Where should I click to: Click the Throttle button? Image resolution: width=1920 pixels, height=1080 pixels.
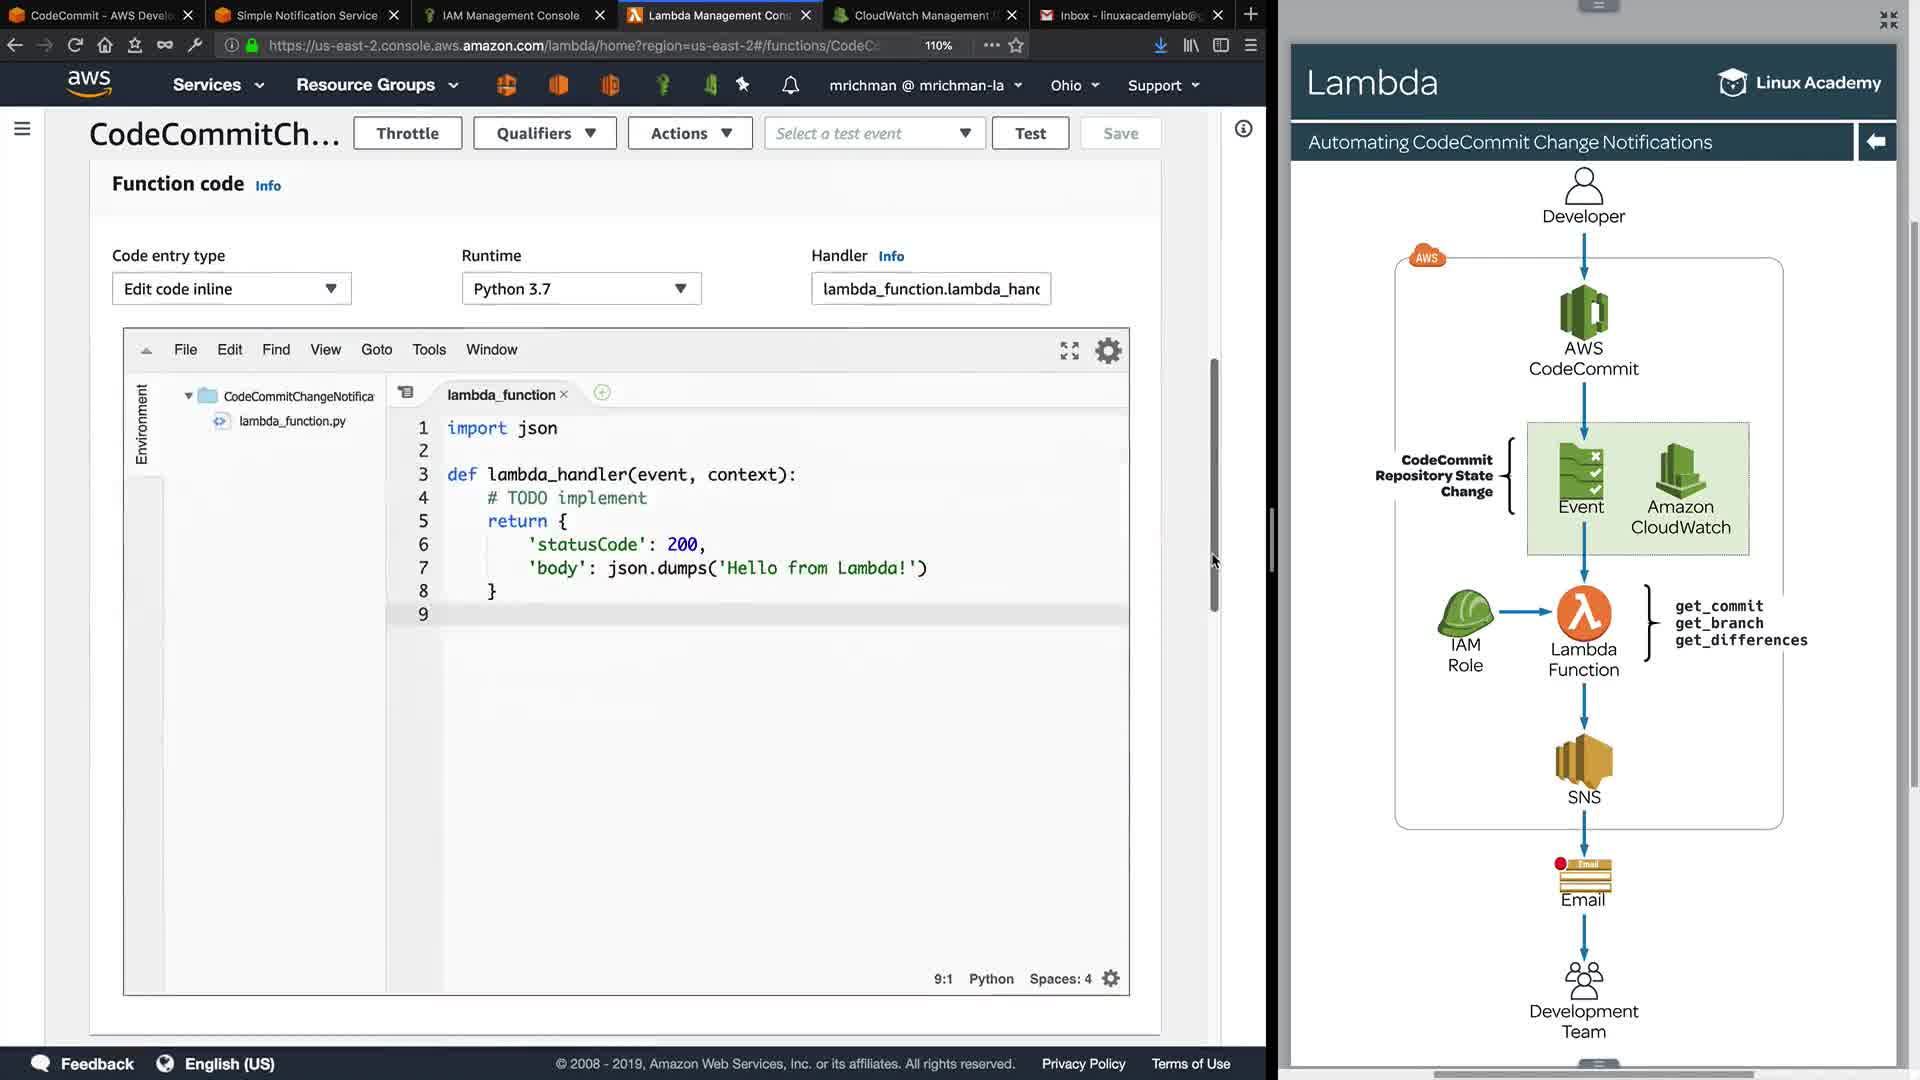[407, 134]
